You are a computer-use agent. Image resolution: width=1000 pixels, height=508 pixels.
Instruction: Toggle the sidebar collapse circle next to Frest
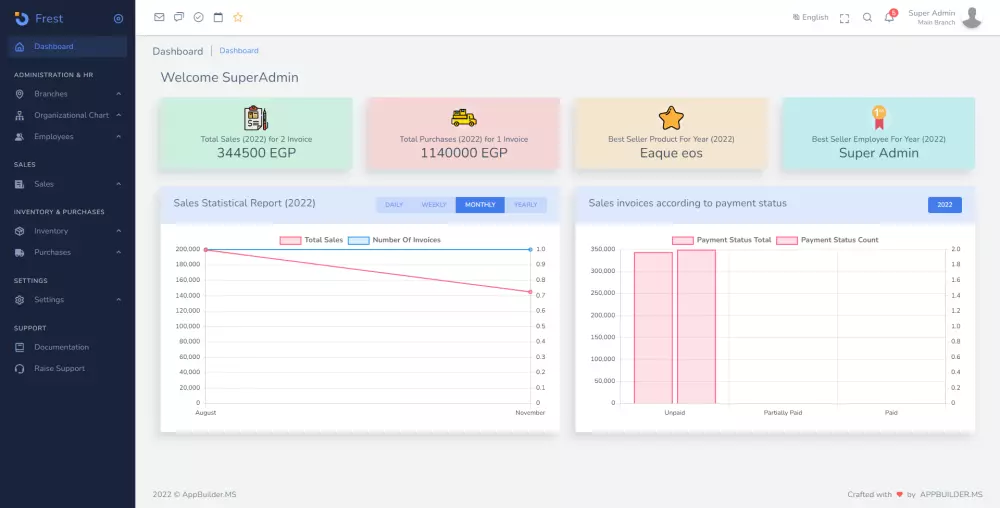(x=118, y=19)
